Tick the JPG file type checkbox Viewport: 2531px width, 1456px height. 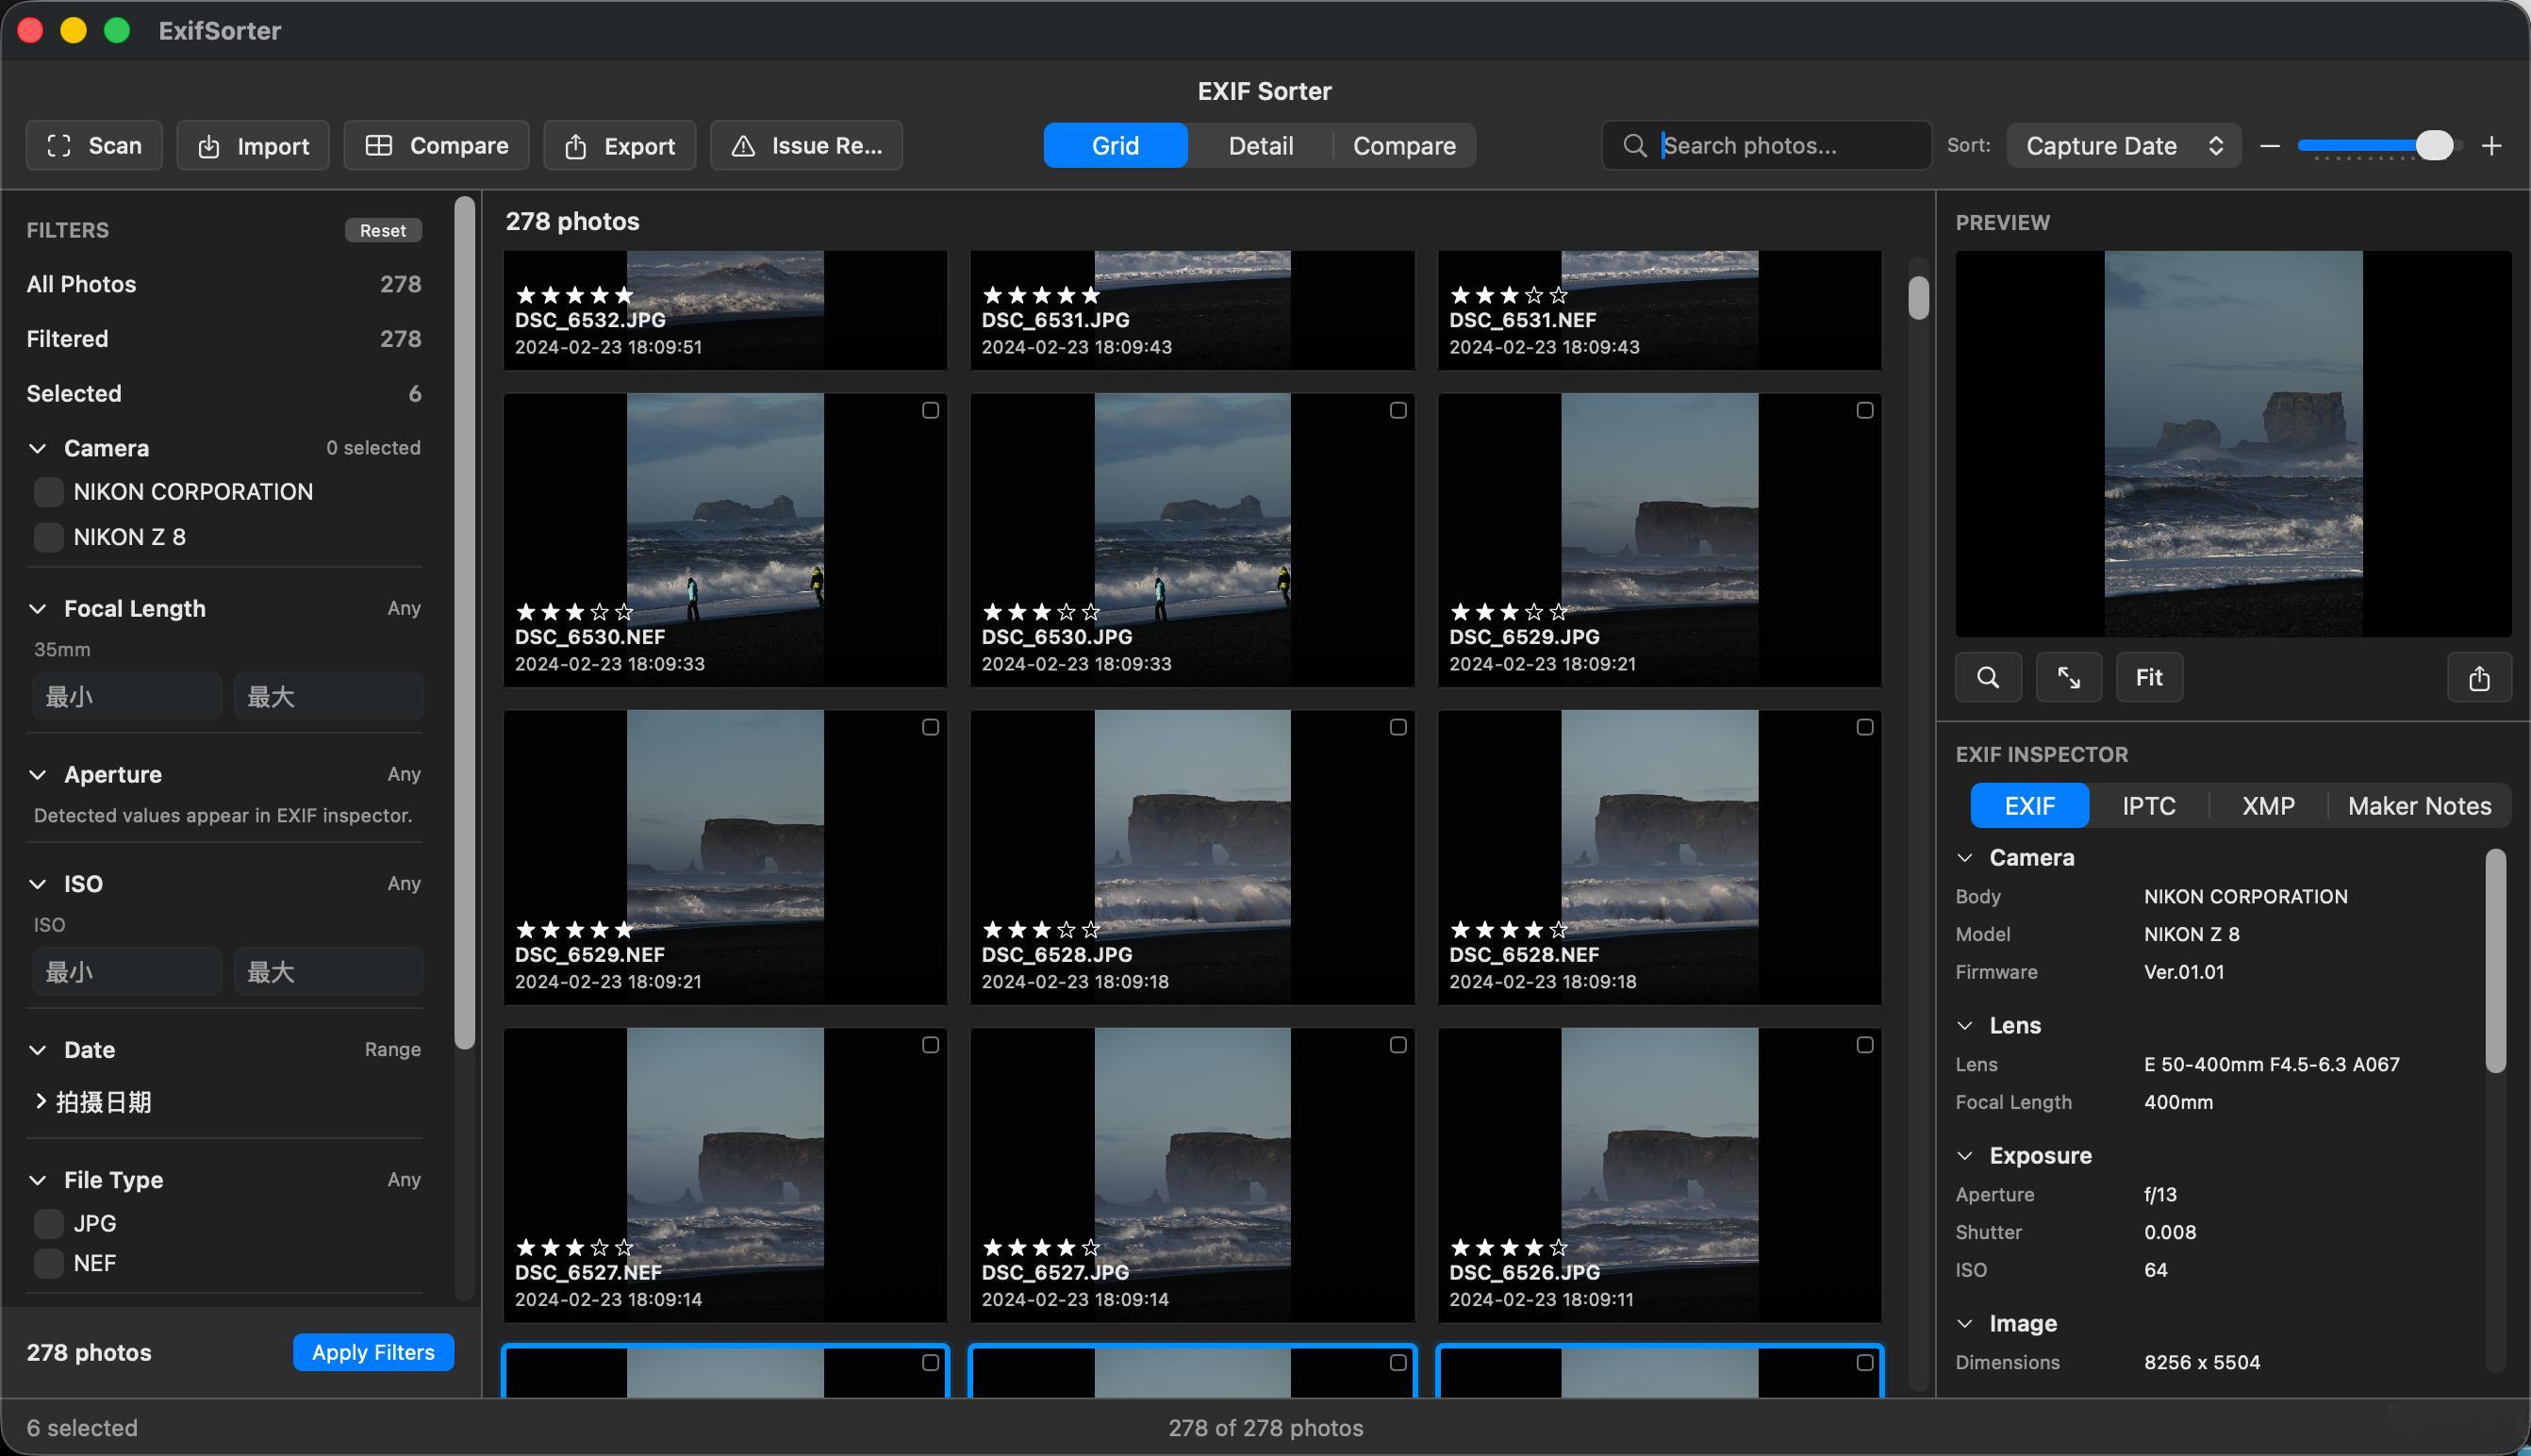[x=48, y=1223]
